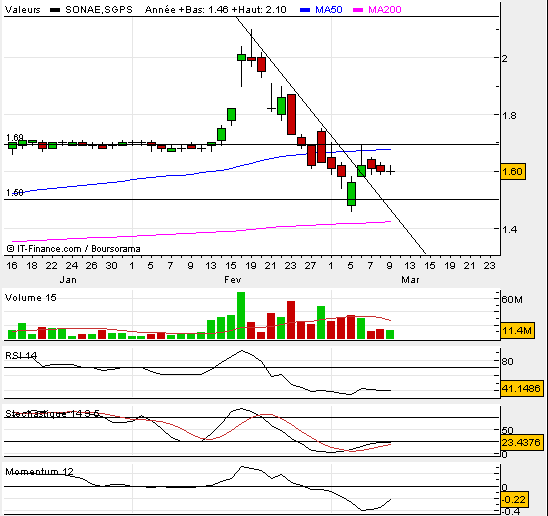548x516 pixels.
Task: Click the yellow -0.22 momentum value tag
Action: (x=514, y=500)
